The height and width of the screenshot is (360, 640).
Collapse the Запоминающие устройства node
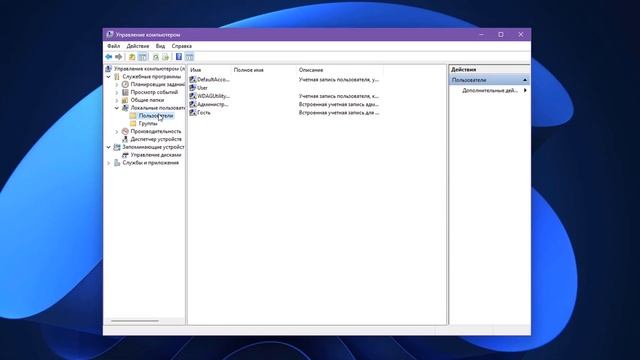pyautogui.click(x=109, y=147)
